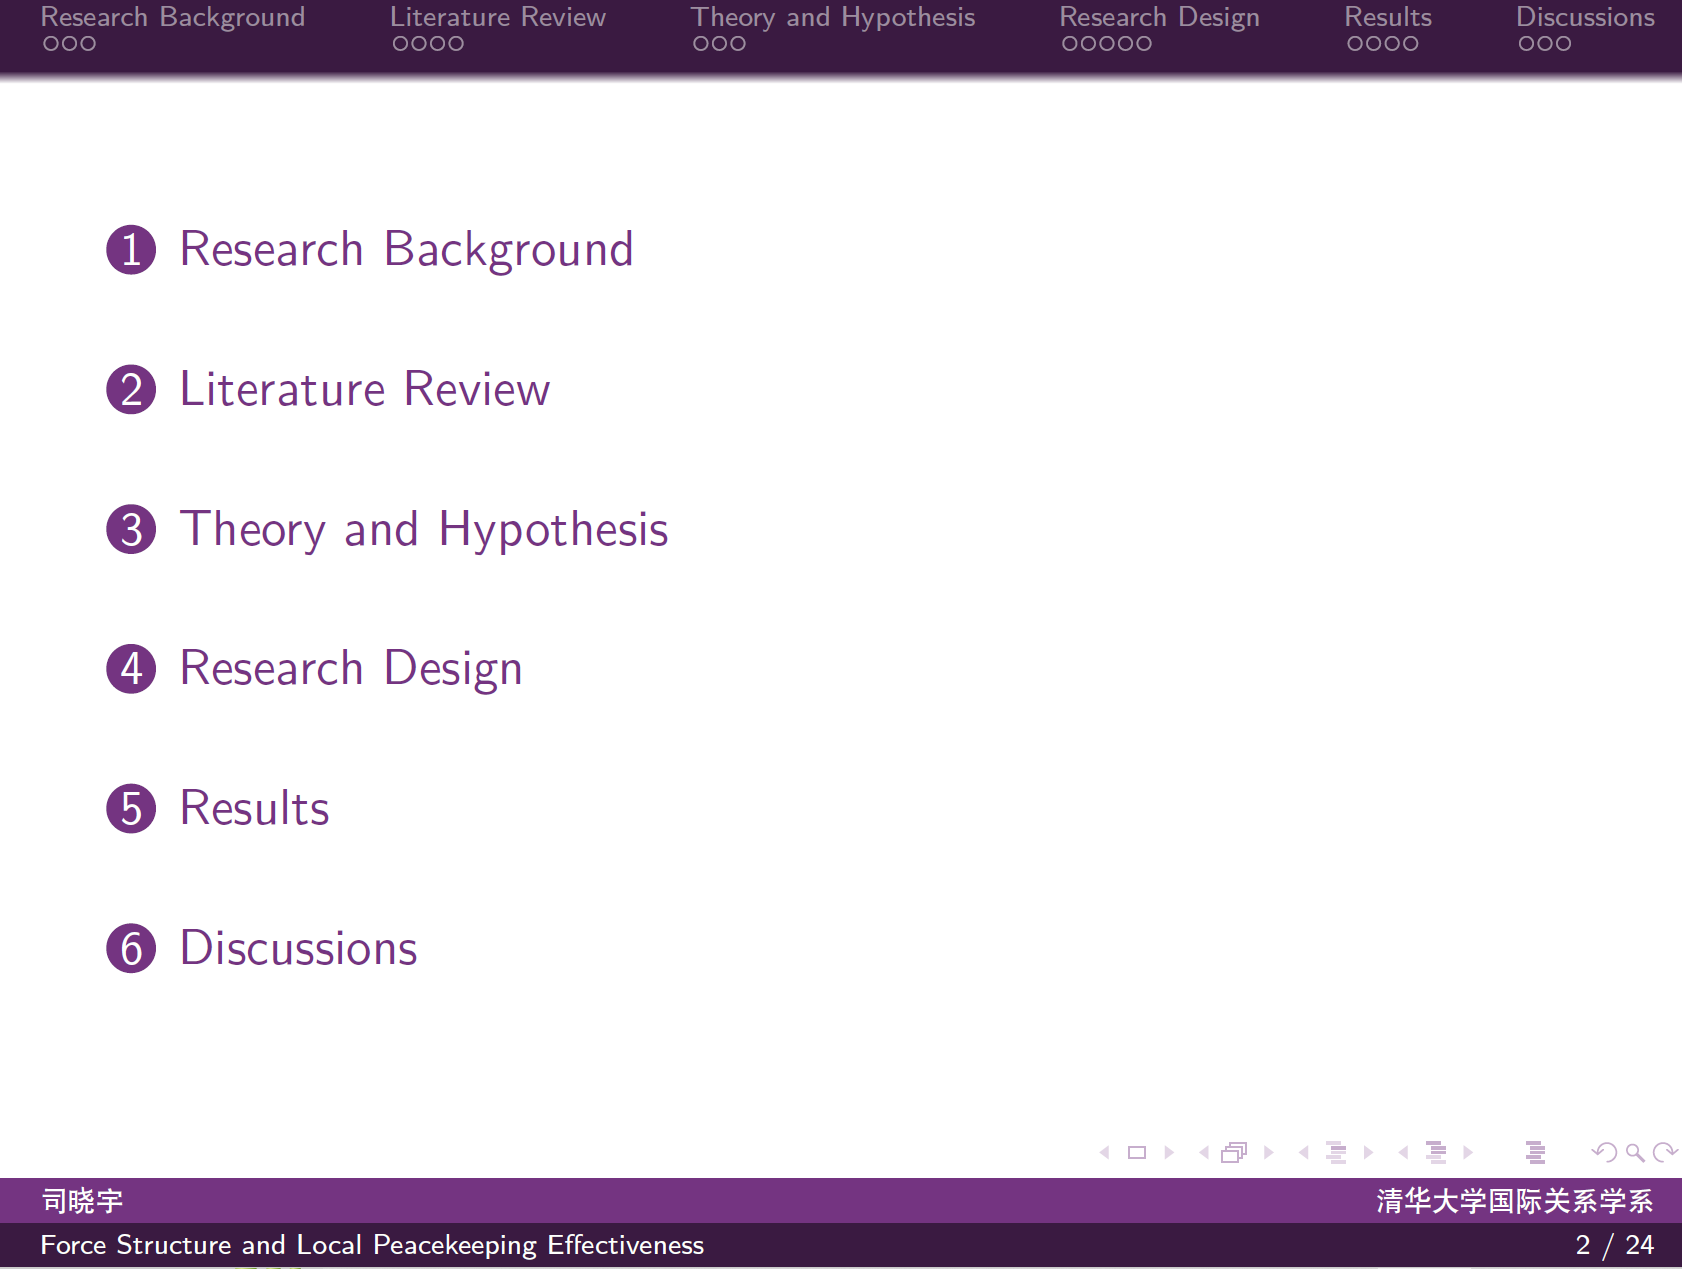Viewport: 1682px width, 1269px height.
Task: Click the slide rectangle navigation icon
Action: 1137,1153
